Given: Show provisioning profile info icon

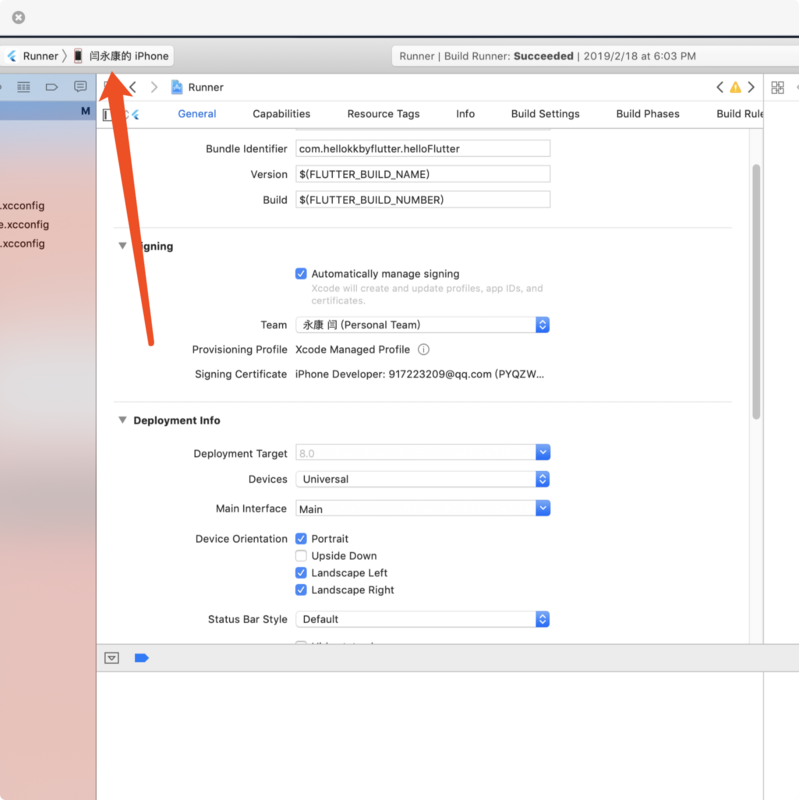Looking at the screenshot, I should pyautogui.click(x=423, y=349).
